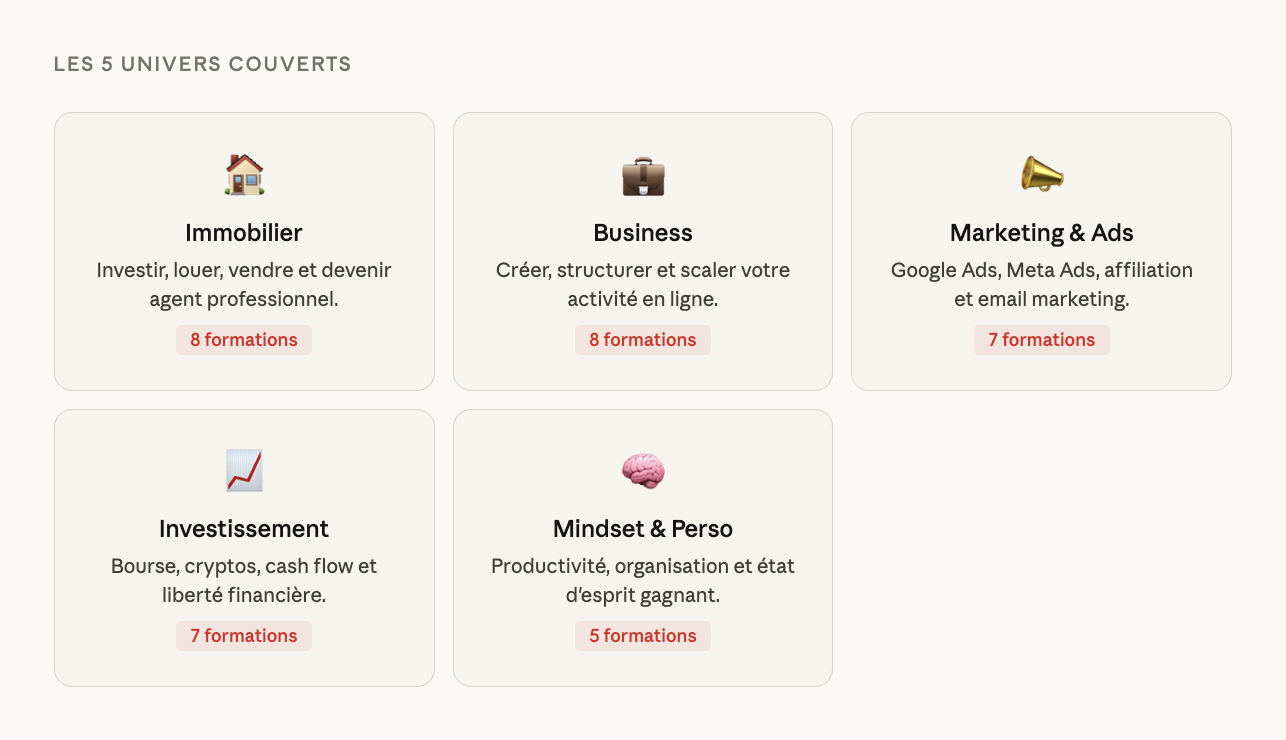Click the "5 formations" badge

pos(643,636)
